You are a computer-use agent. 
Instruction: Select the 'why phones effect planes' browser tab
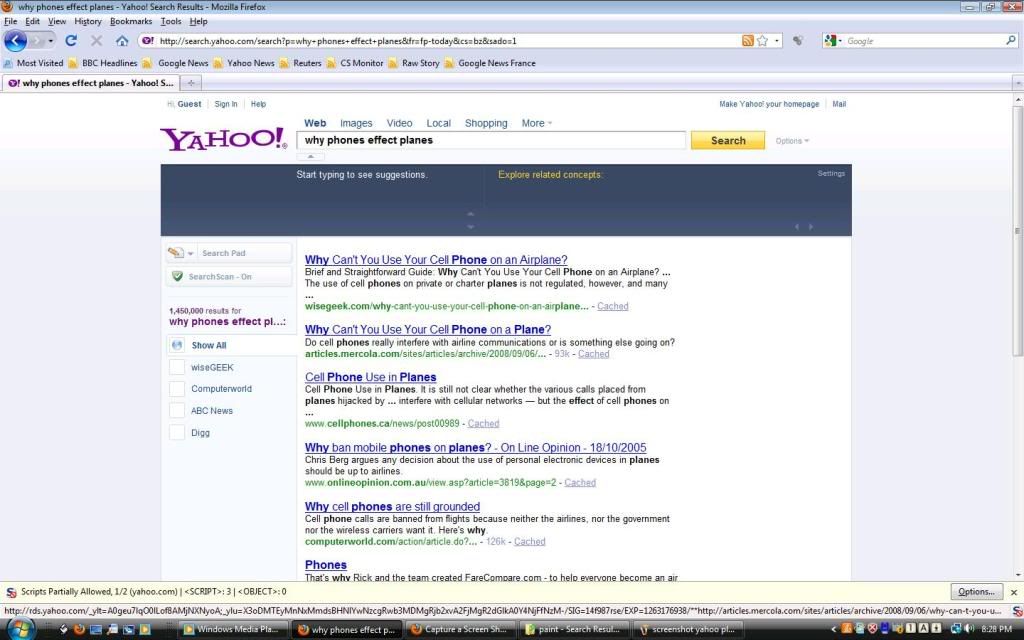pyautogui.click(x=91, y=83)
